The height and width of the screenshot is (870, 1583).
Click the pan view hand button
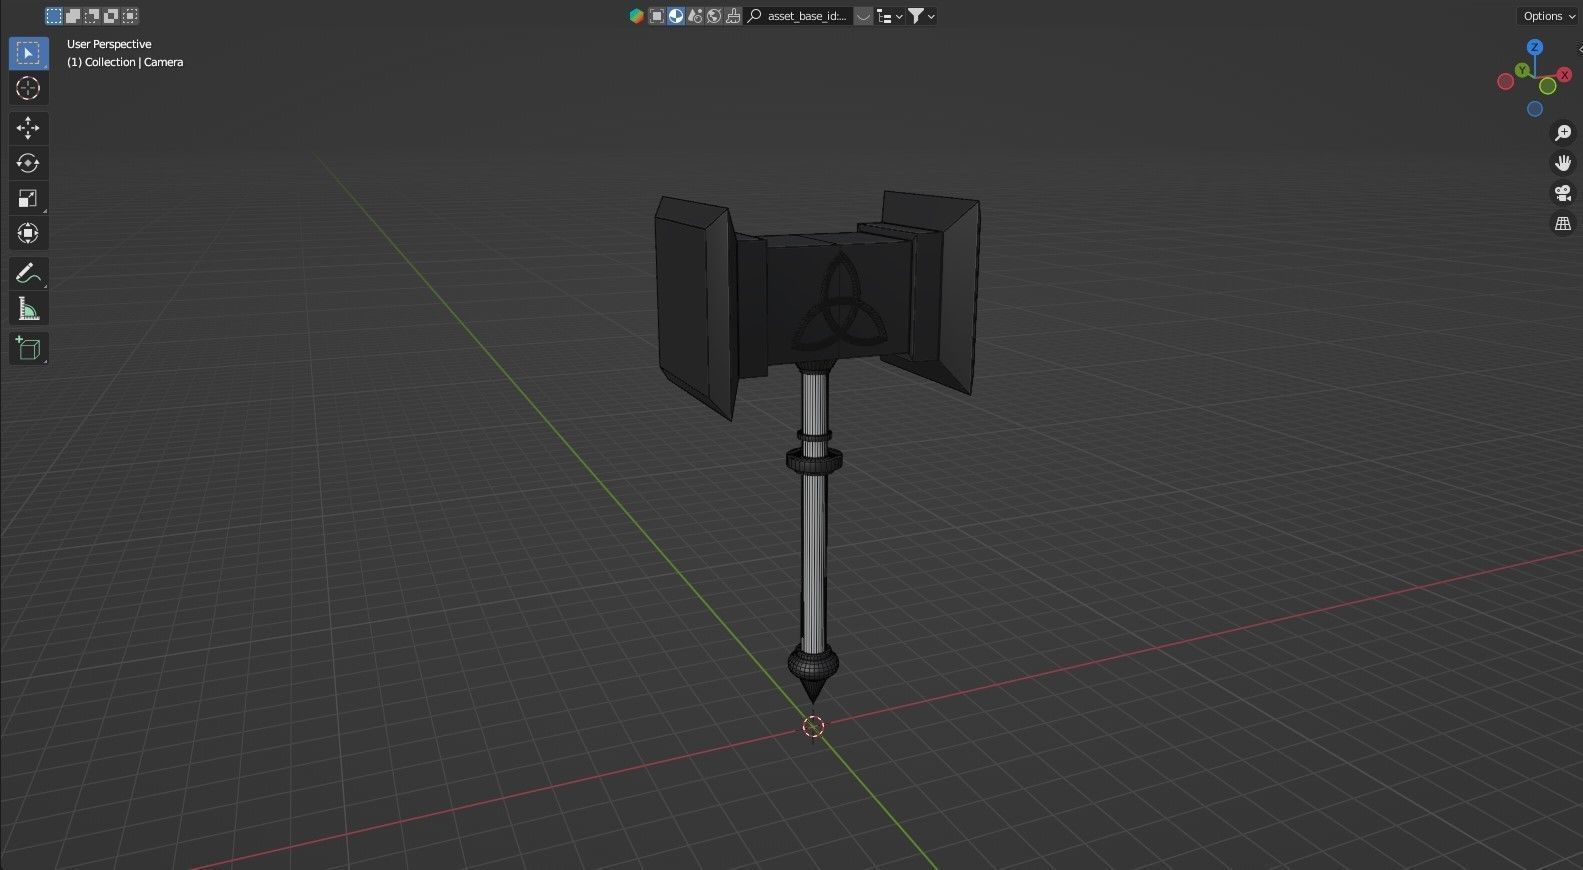1563,163
